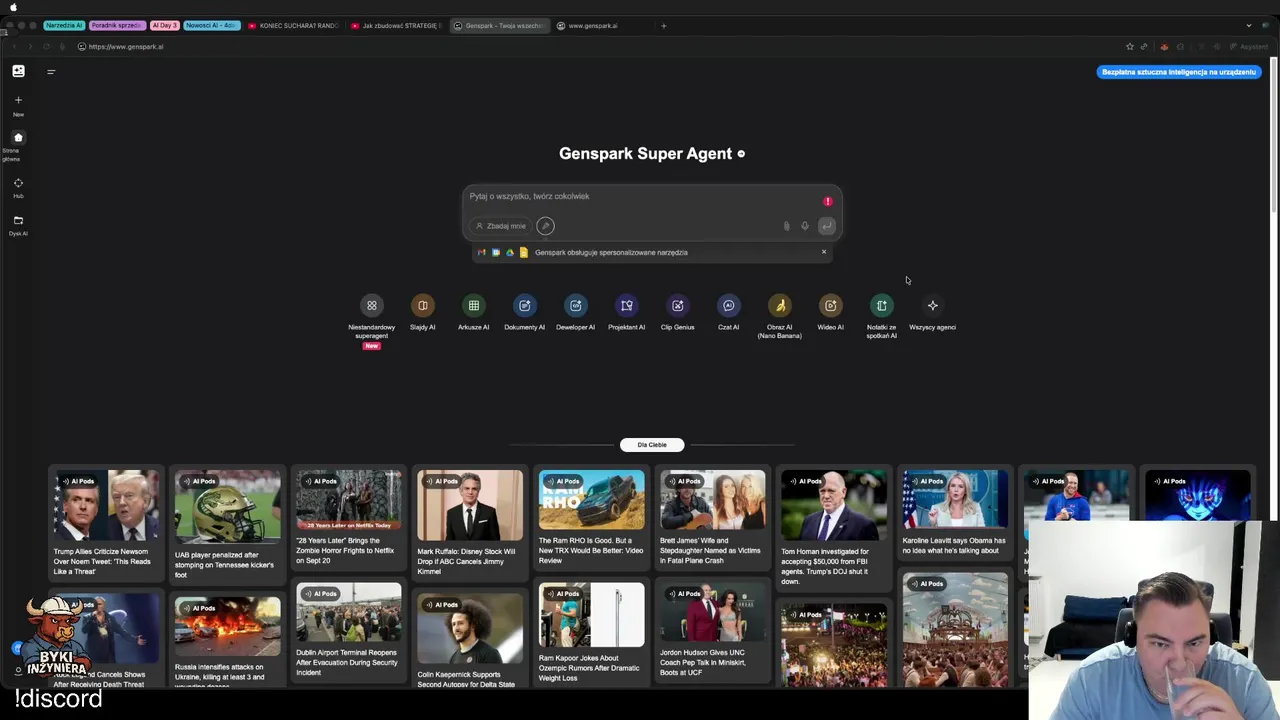Open the Trump Allies Criticize Newsom card

(x=106, y=524)
